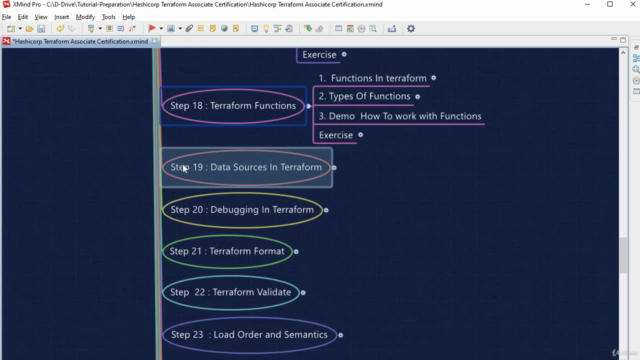Open dropdown arrow beside red flag Marker
Image resolution: width=640 pixels, height=360 pixels.
[x=161, y=29]
